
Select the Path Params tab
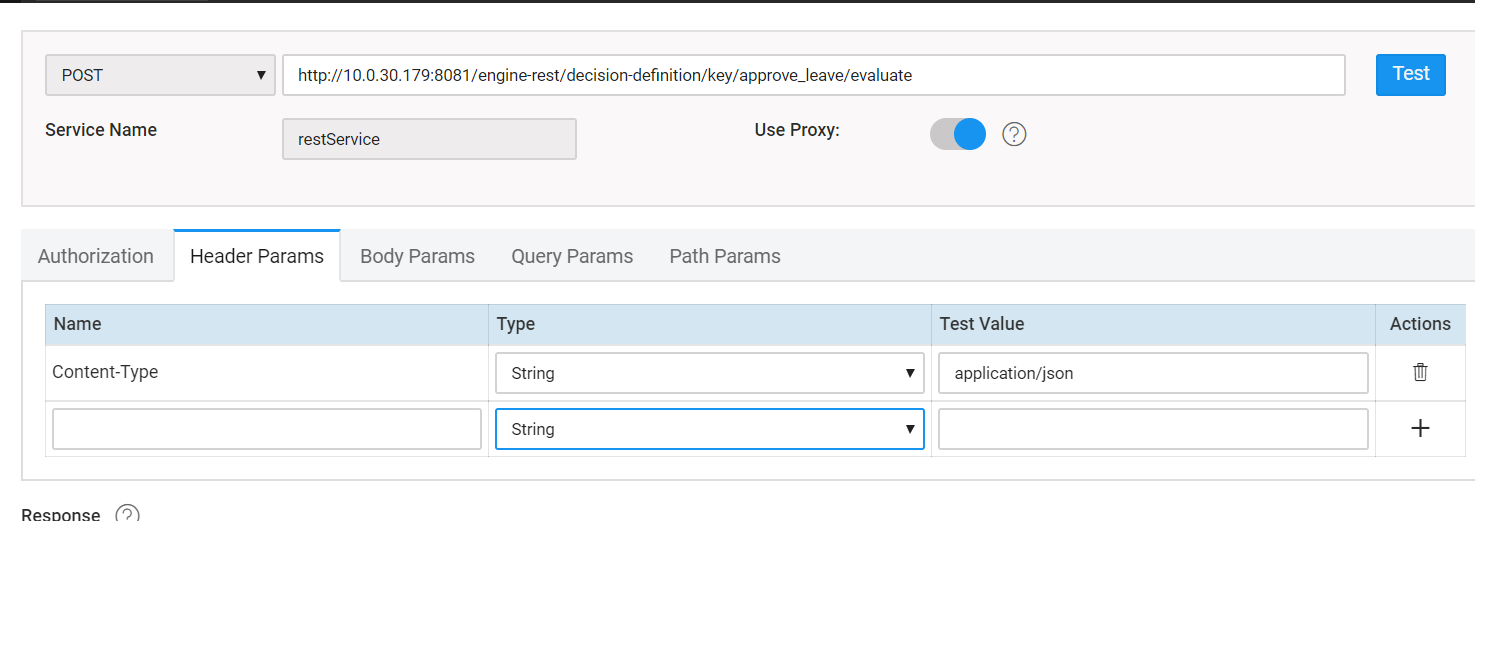[x=725, y=256]
